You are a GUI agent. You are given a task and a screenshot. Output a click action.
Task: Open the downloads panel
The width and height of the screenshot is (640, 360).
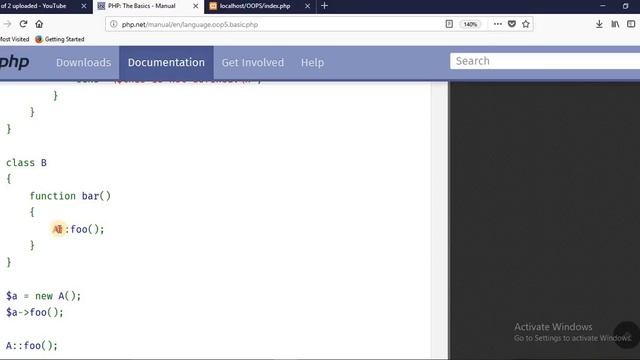(599, 24)
